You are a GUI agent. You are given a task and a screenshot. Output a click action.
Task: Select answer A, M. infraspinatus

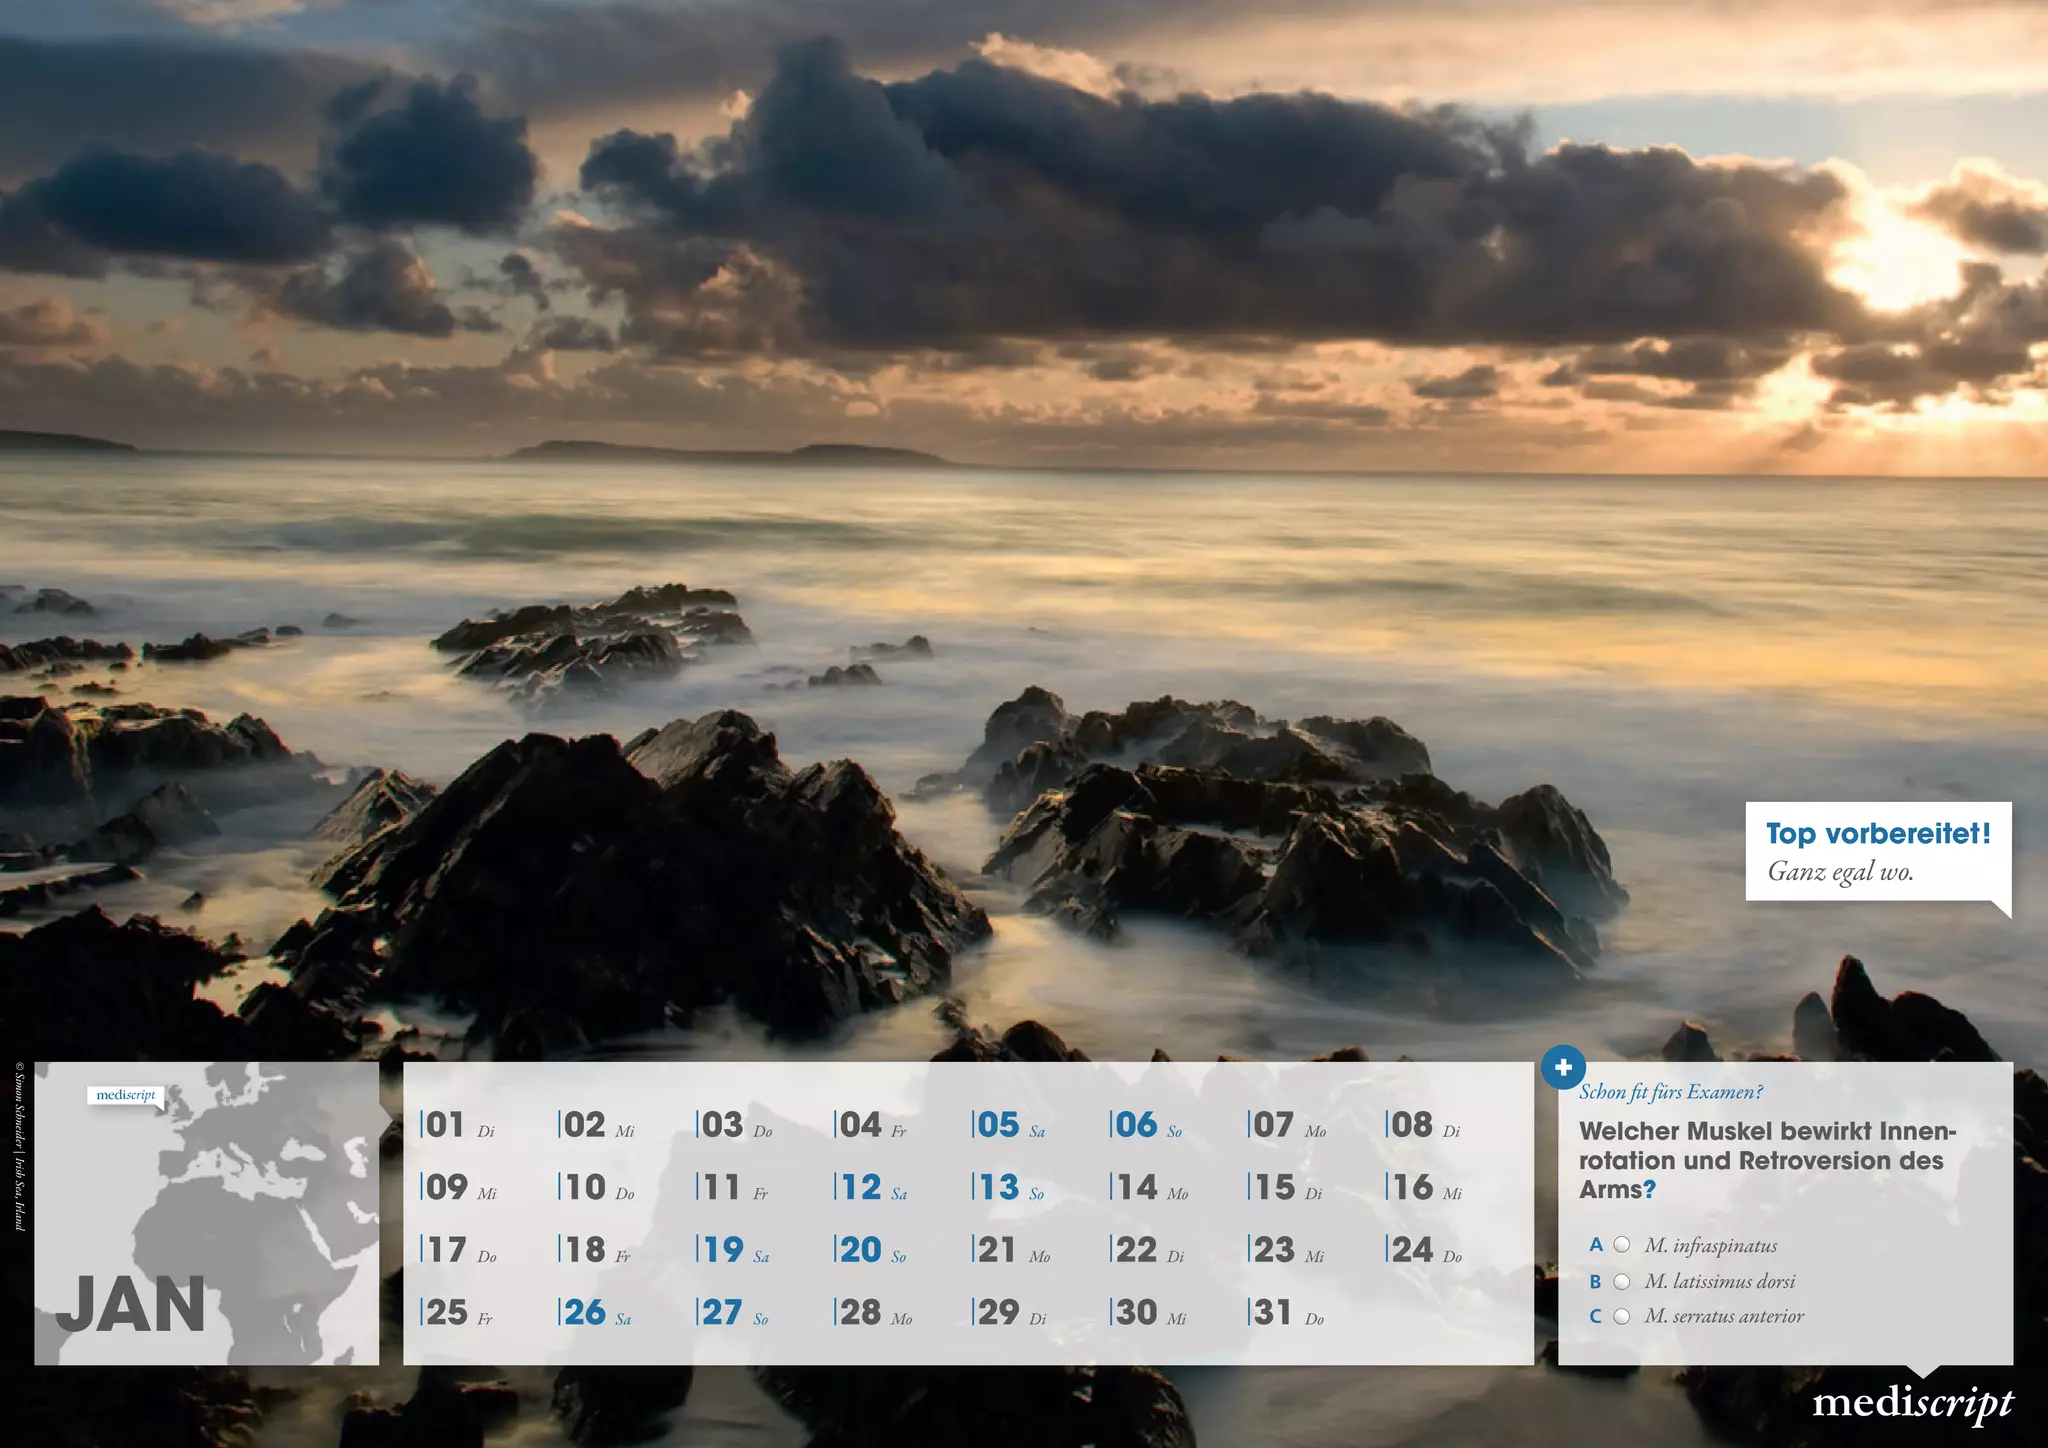(1622, 1245)
